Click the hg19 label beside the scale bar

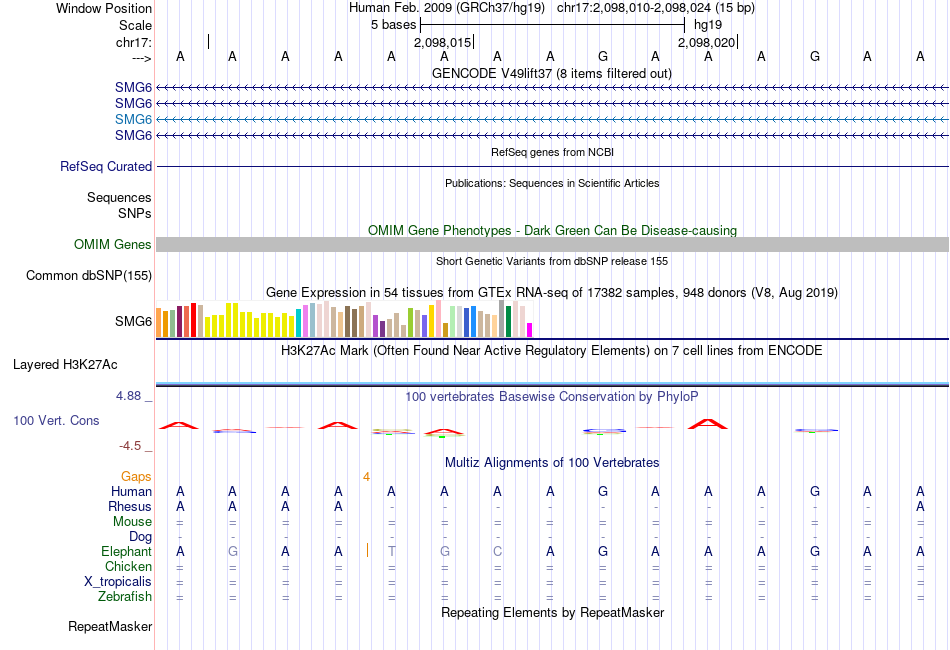708,25
